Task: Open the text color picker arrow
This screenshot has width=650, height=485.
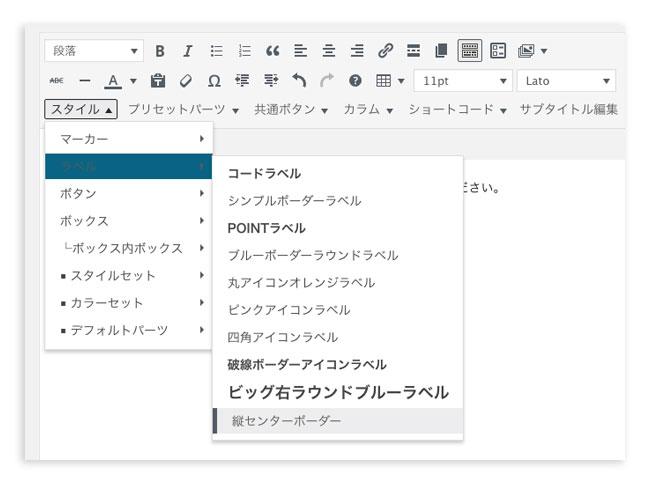Action: 133,81
